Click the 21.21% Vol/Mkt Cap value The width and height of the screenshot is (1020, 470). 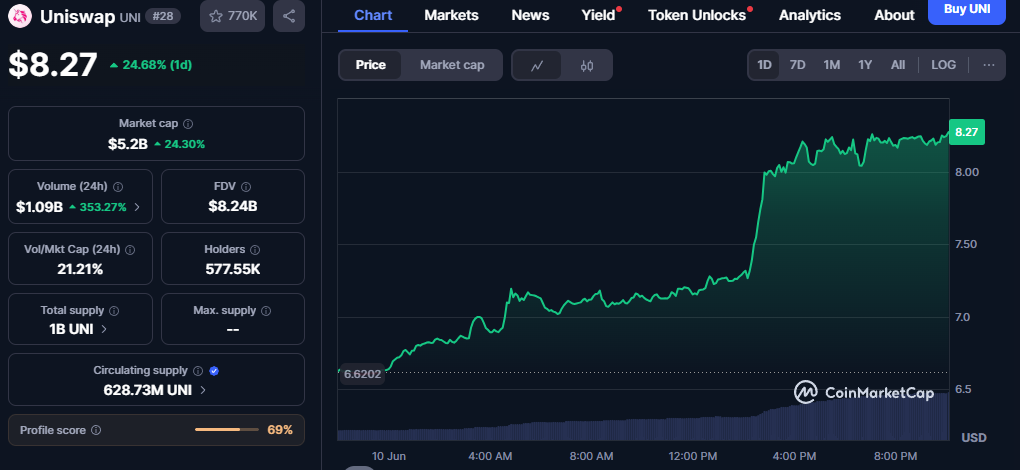point(80,268)
